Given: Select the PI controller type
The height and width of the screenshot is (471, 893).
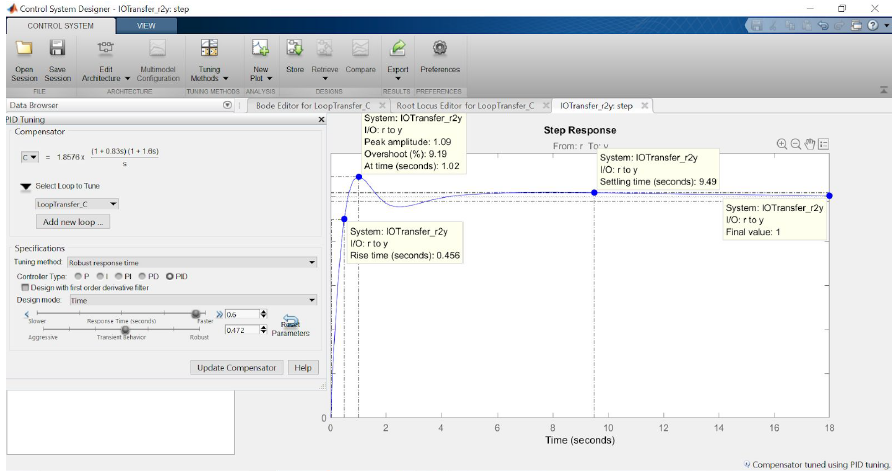Looking at the screenshot, I should [x=119, y=275].
